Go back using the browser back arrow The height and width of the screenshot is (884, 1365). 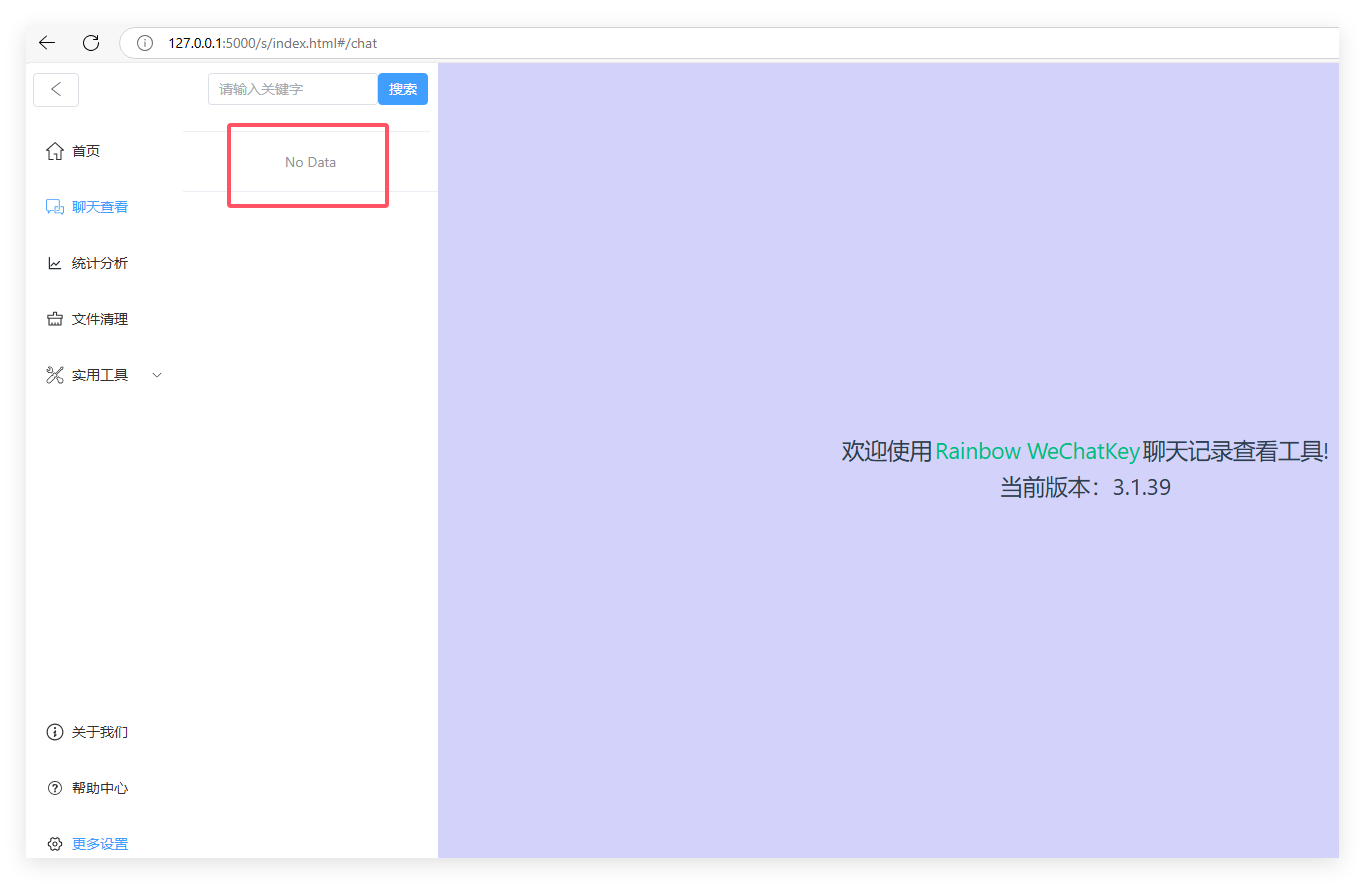click(47, 43)
